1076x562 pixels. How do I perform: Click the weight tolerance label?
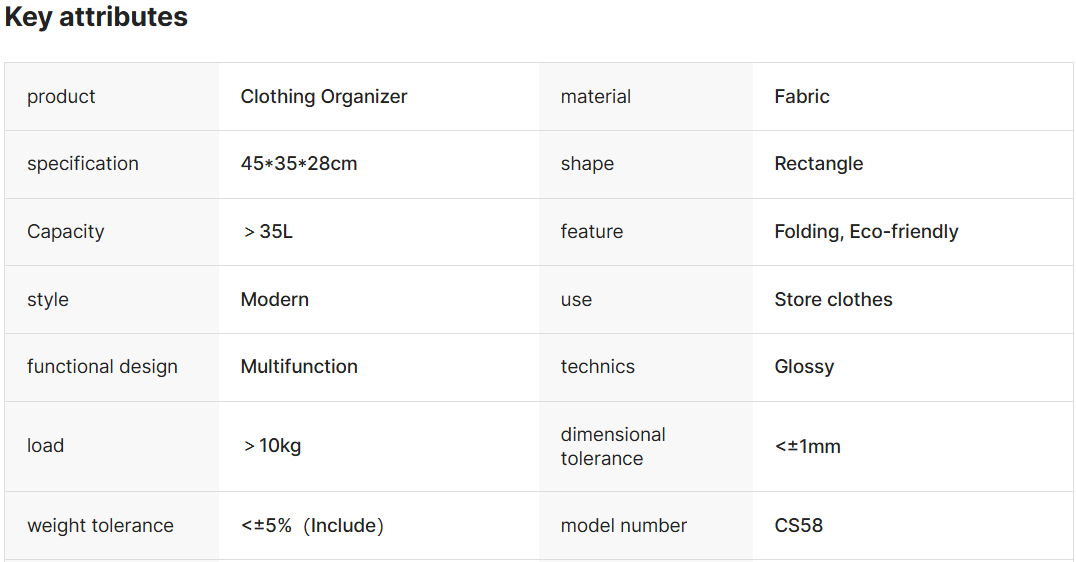pos(100,526)
